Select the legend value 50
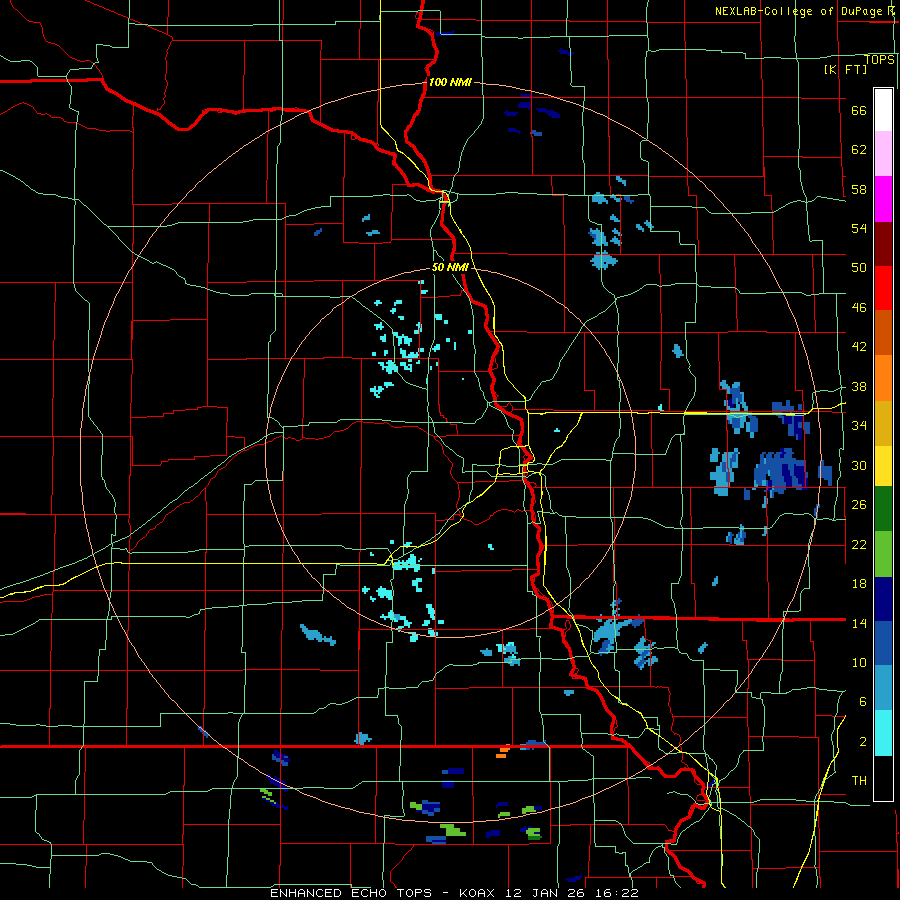This screenshot has height=900, width=900. pyautogui.click(x=859, y=267)
